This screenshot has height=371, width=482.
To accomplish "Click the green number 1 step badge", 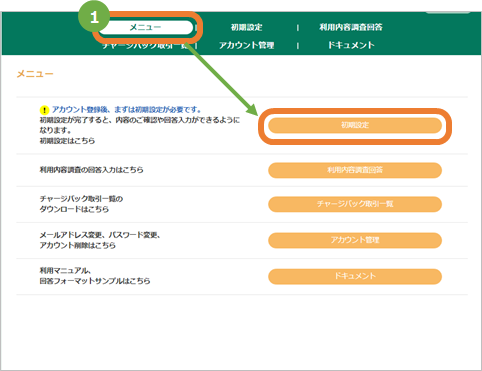I will click(x=94, y=17).
